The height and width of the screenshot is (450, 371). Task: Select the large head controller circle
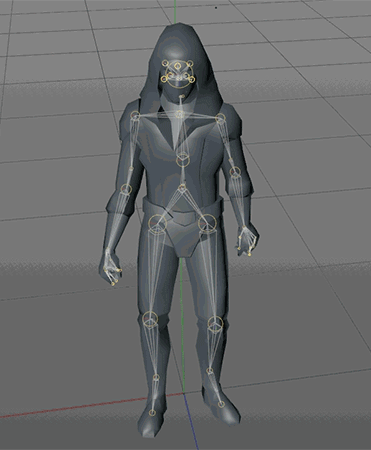(x=179, y=74)
